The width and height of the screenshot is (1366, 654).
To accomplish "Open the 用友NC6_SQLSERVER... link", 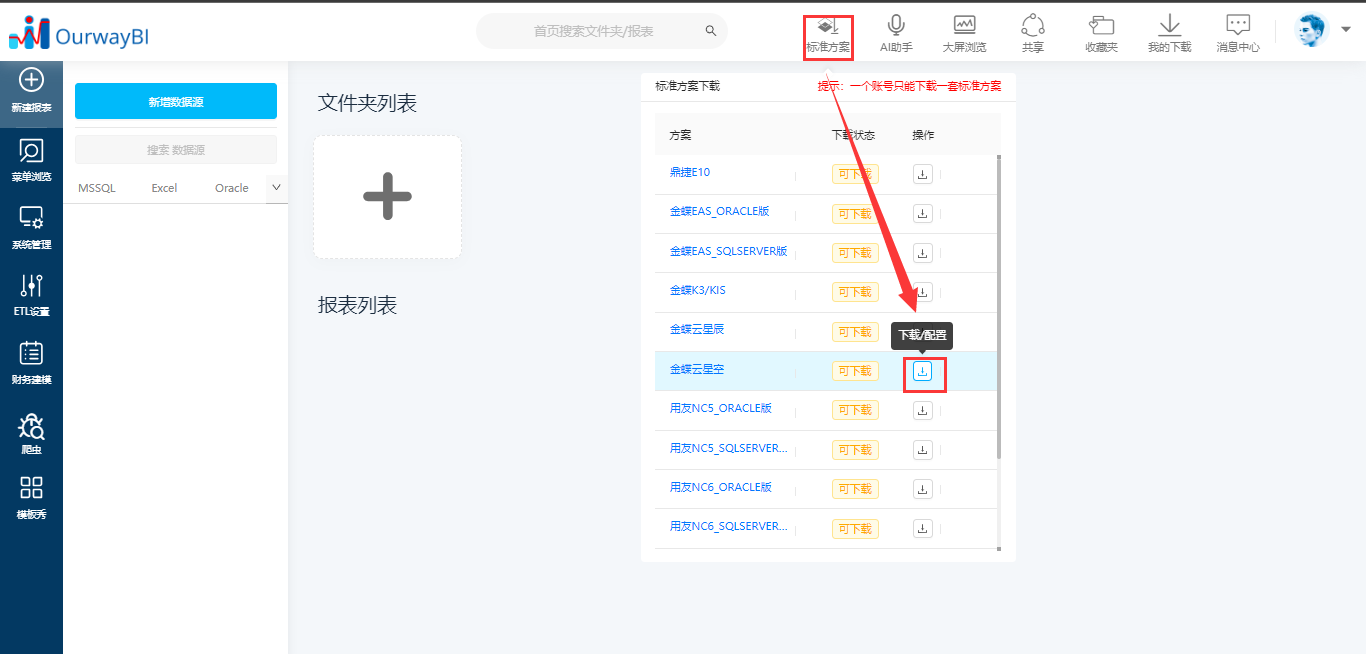I will (x=728, y=526).
